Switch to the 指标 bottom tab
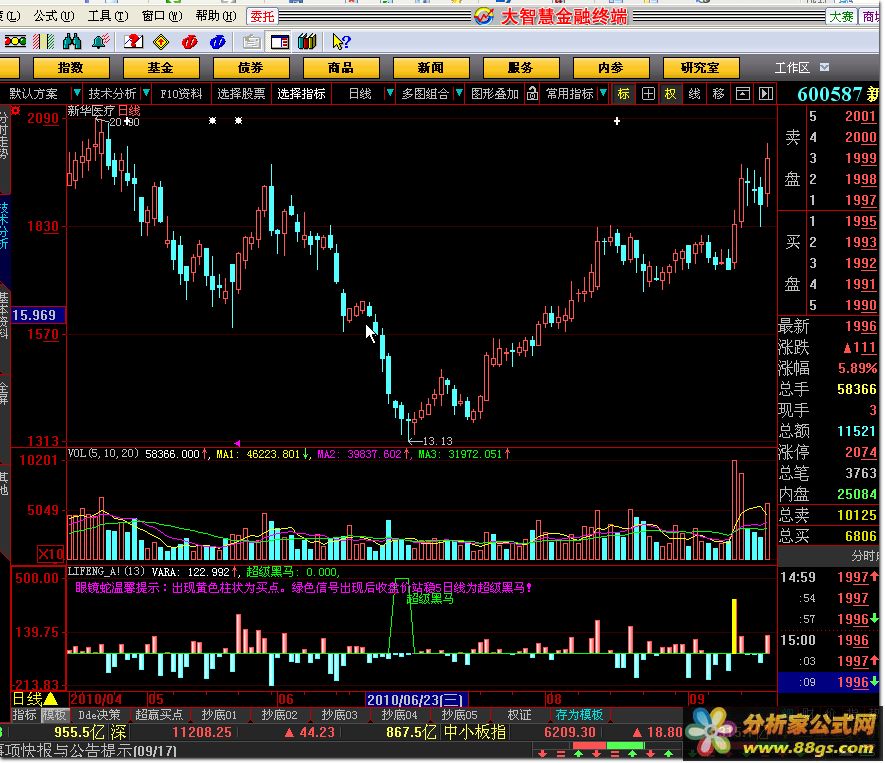The height and width of the screenshot is (763, 885). tap(24, 715)
